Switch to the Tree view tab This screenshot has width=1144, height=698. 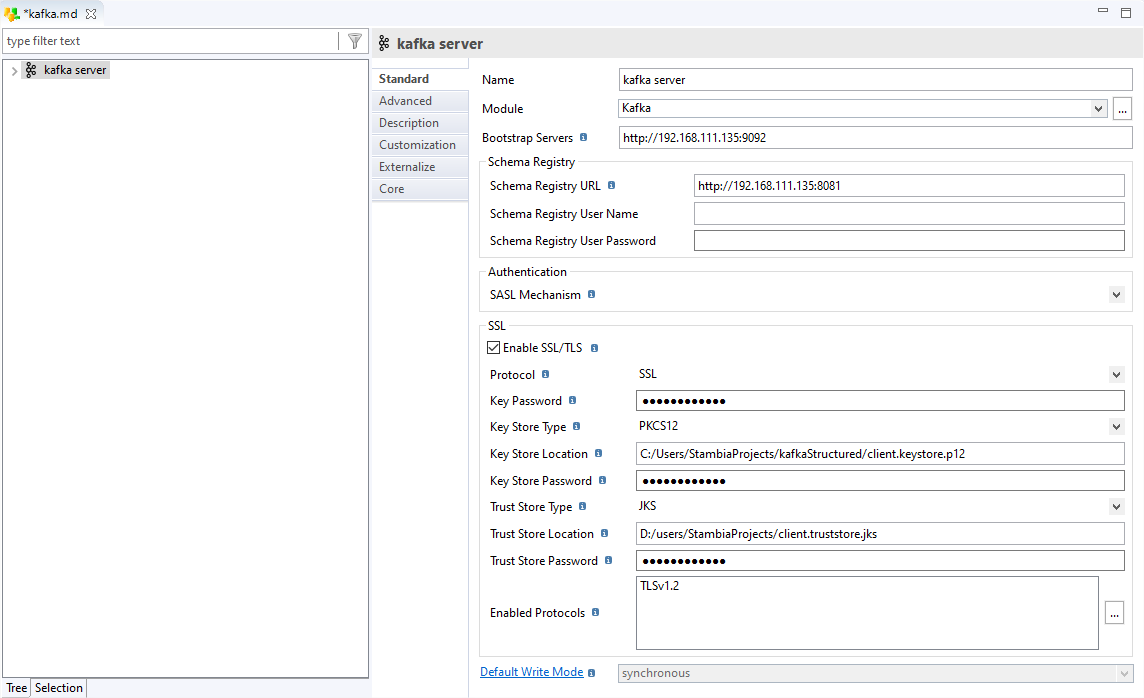click(x=16, y=688)
